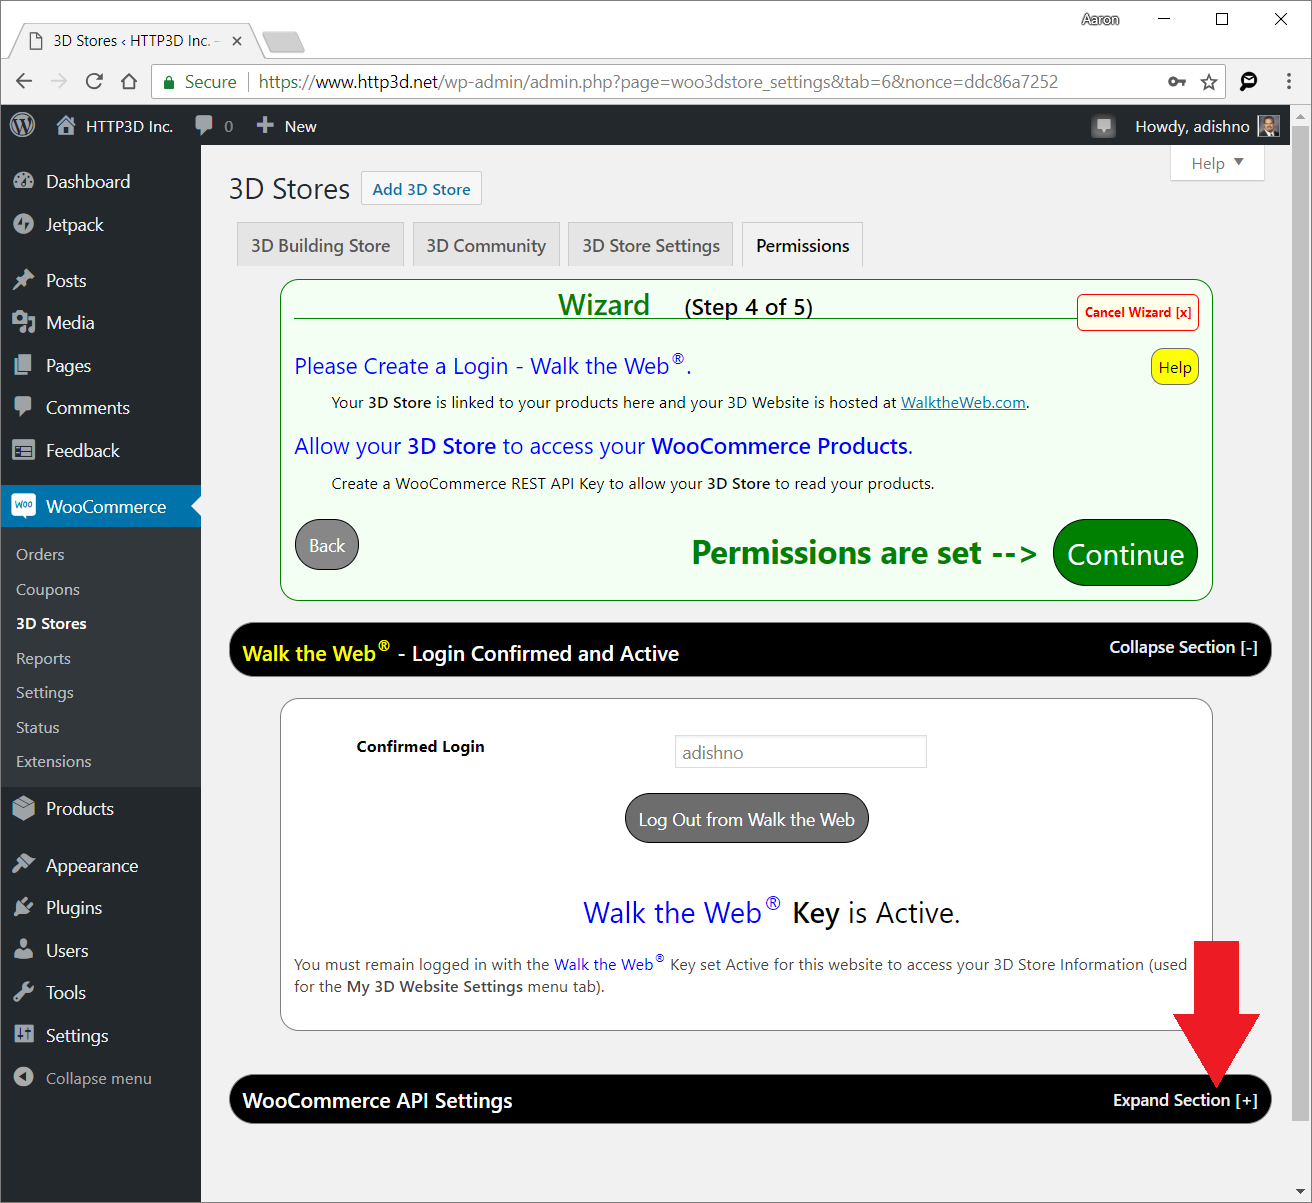This screenshot has height=1203, width=1312.
Task: Reload the page with refresh icon
Action: (x=94, y=82)
